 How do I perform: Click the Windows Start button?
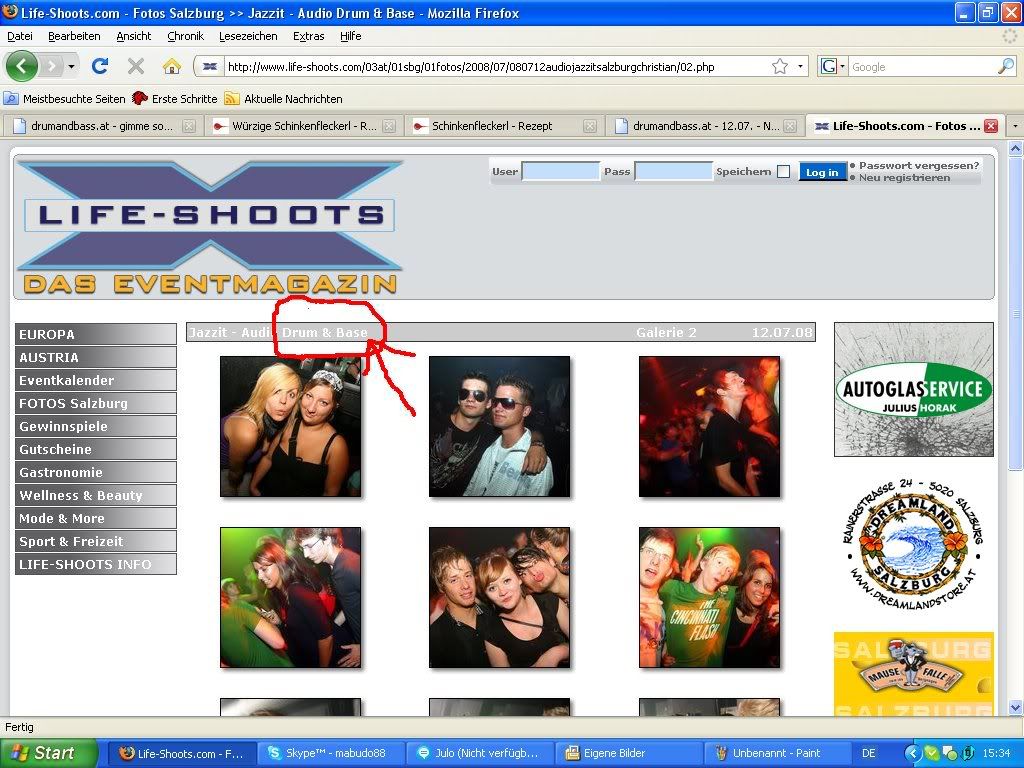tap(48, 753)
